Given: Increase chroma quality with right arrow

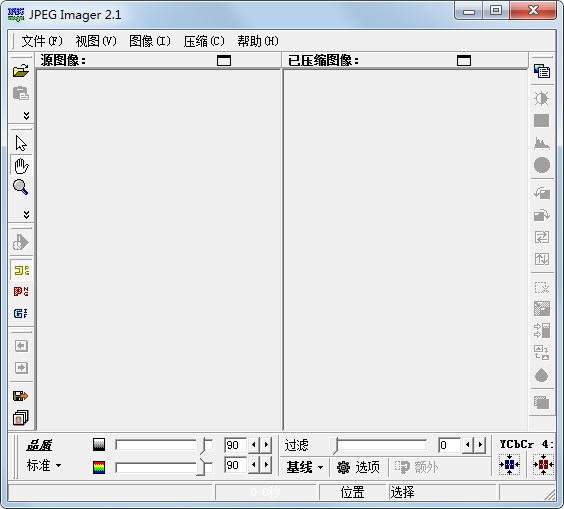Looking at the screenshot, I should [x=266, y=465].
